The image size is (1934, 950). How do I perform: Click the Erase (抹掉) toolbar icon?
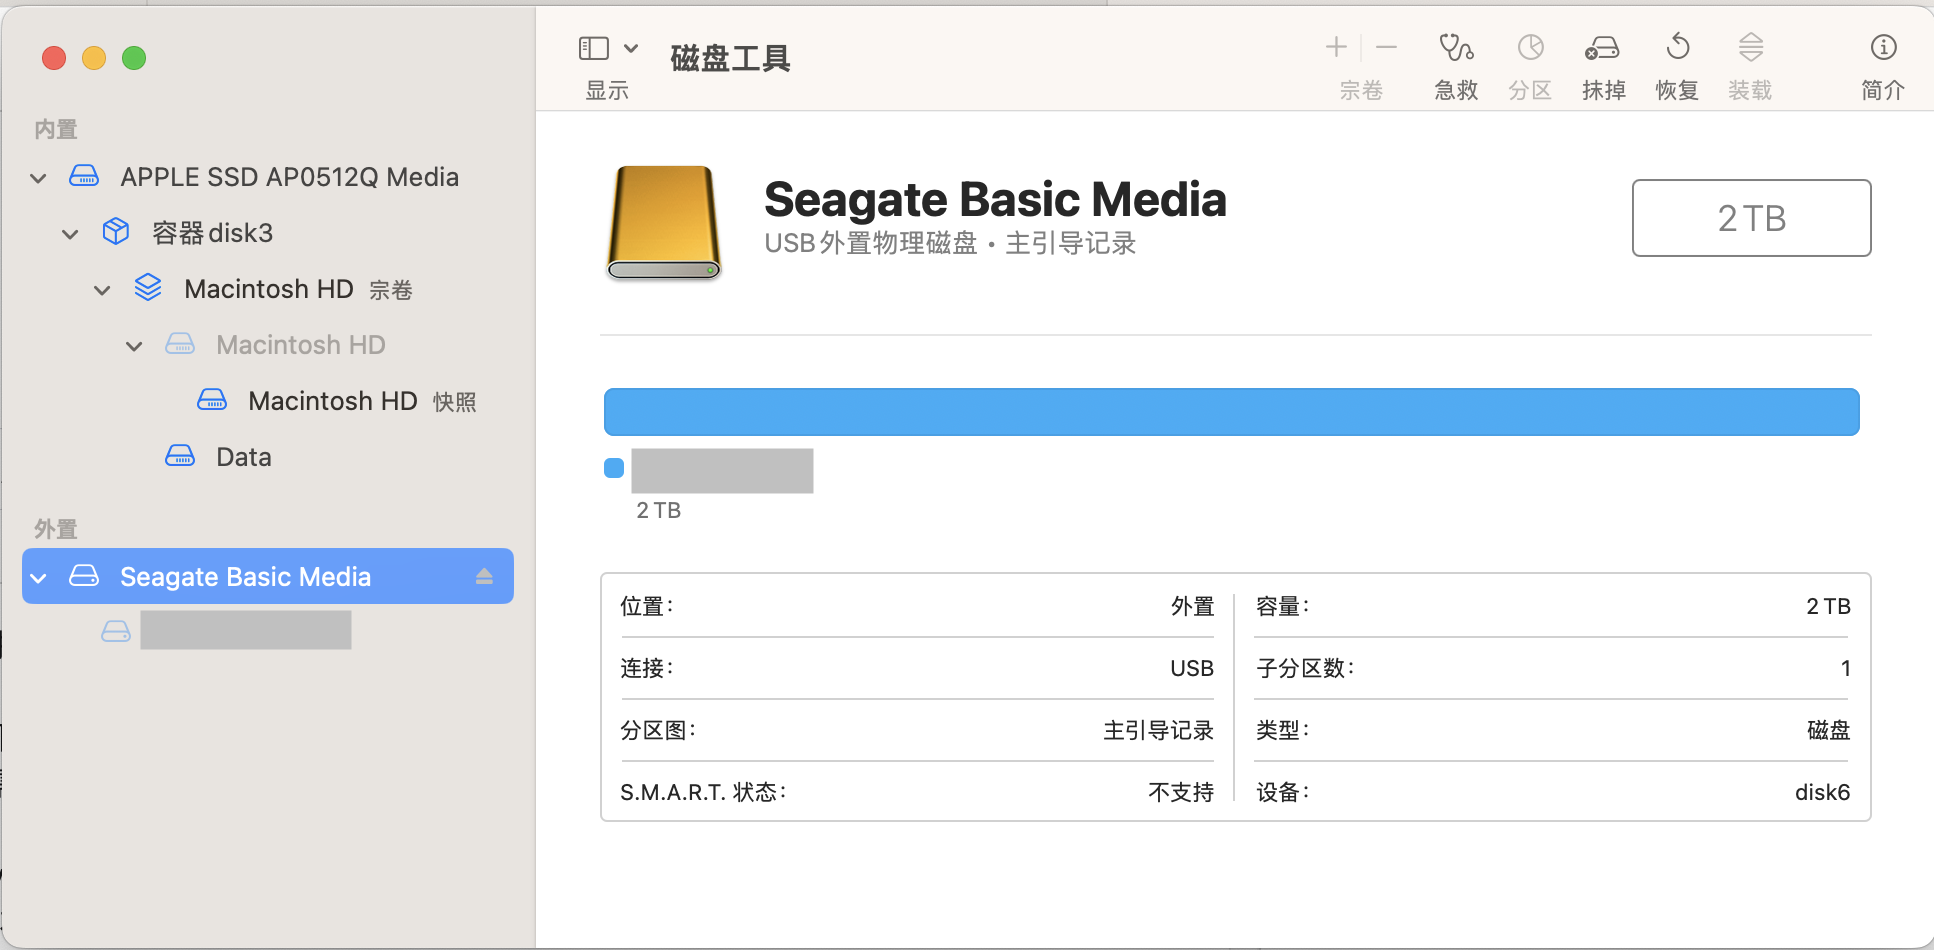(x=1603, y=48)
